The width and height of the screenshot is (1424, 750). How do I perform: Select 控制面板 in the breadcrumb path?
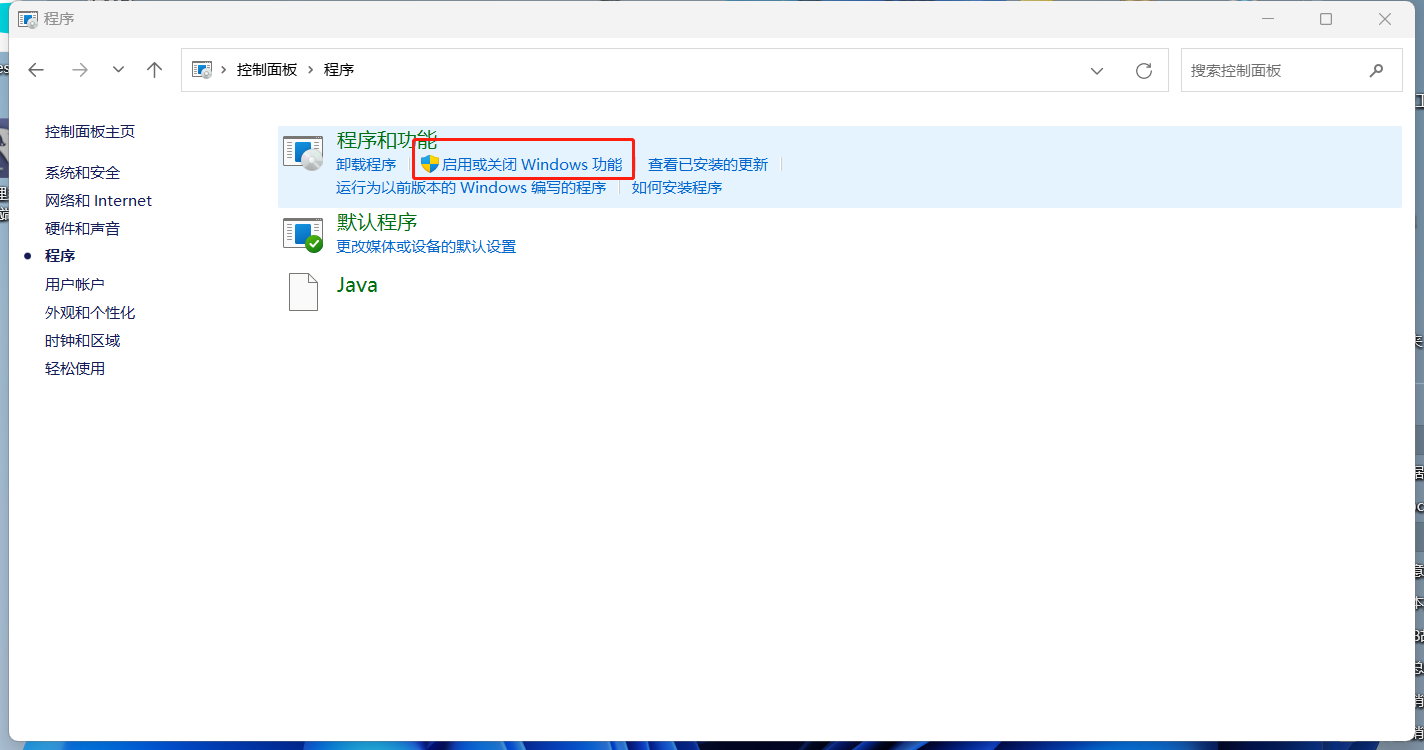coord(267,70)
